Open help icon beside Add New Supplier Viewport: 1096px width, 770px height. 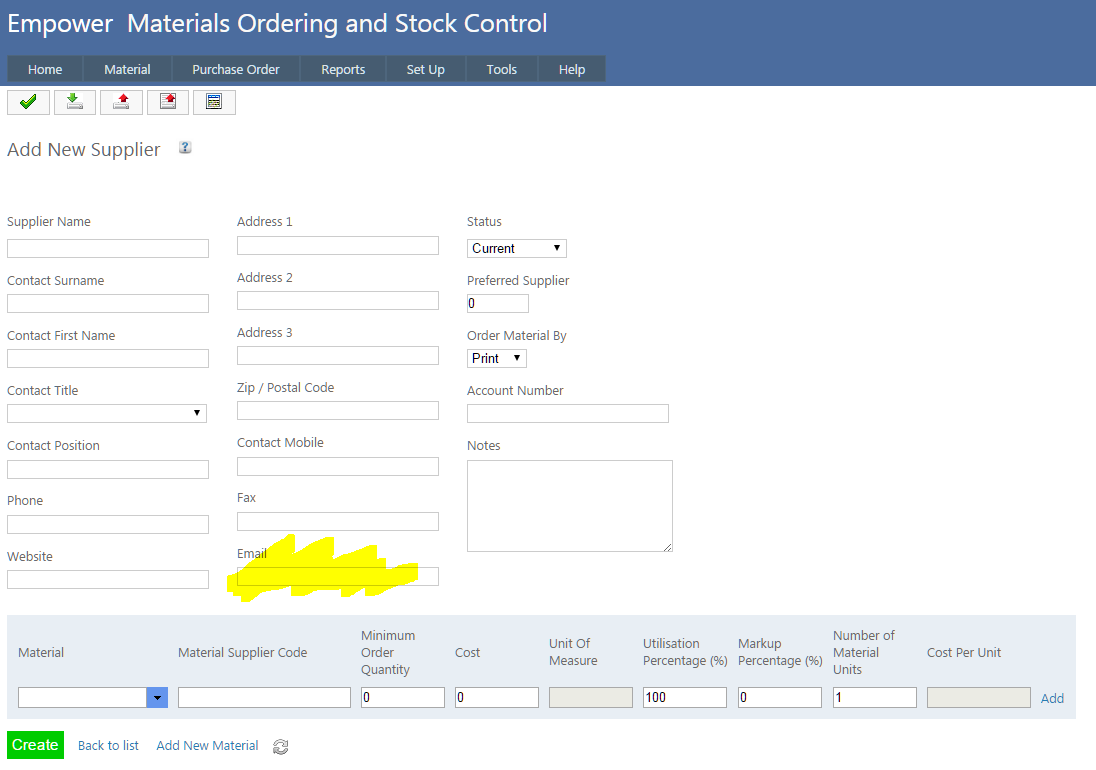tap(185, 148)
